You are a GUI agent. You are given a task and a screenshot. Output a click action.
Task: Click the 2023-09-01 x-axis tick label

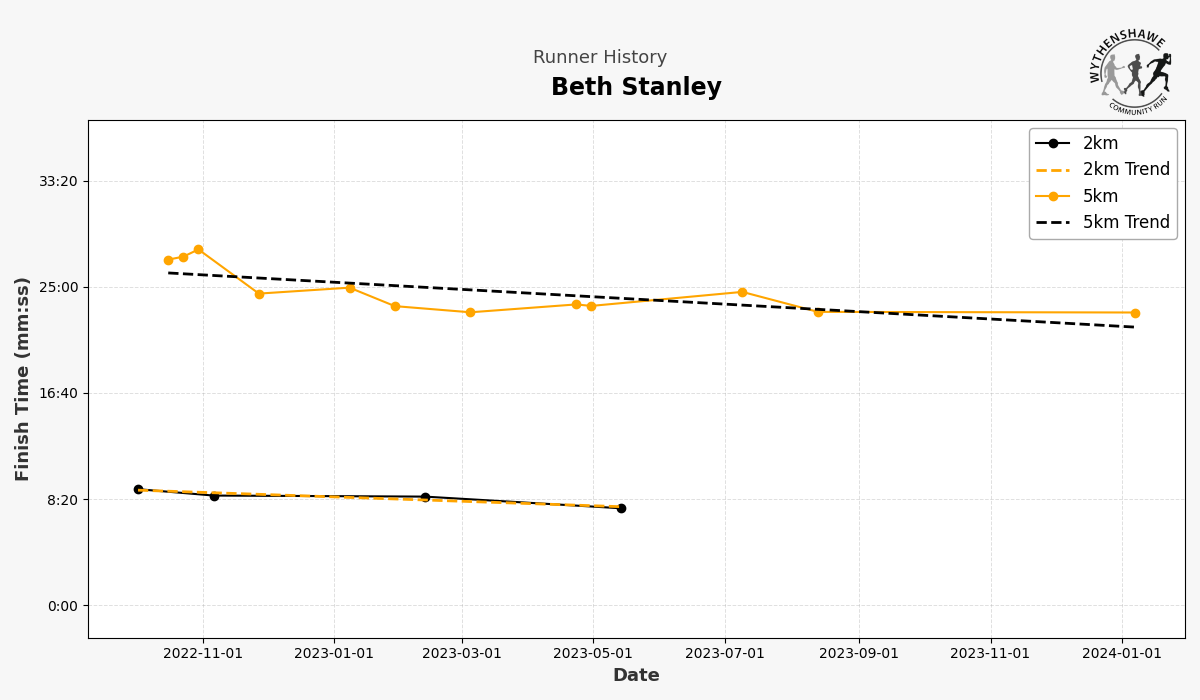tap(859, 654)
